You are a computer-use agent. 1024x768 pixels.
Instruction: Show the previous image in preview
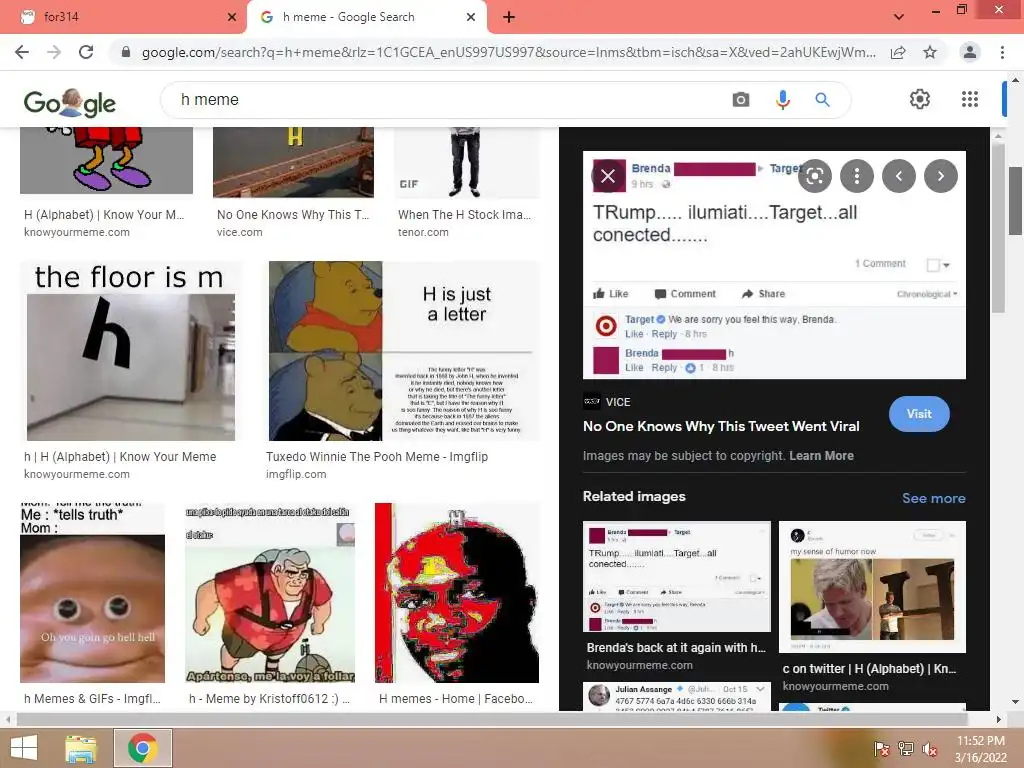tap(899, 176)
